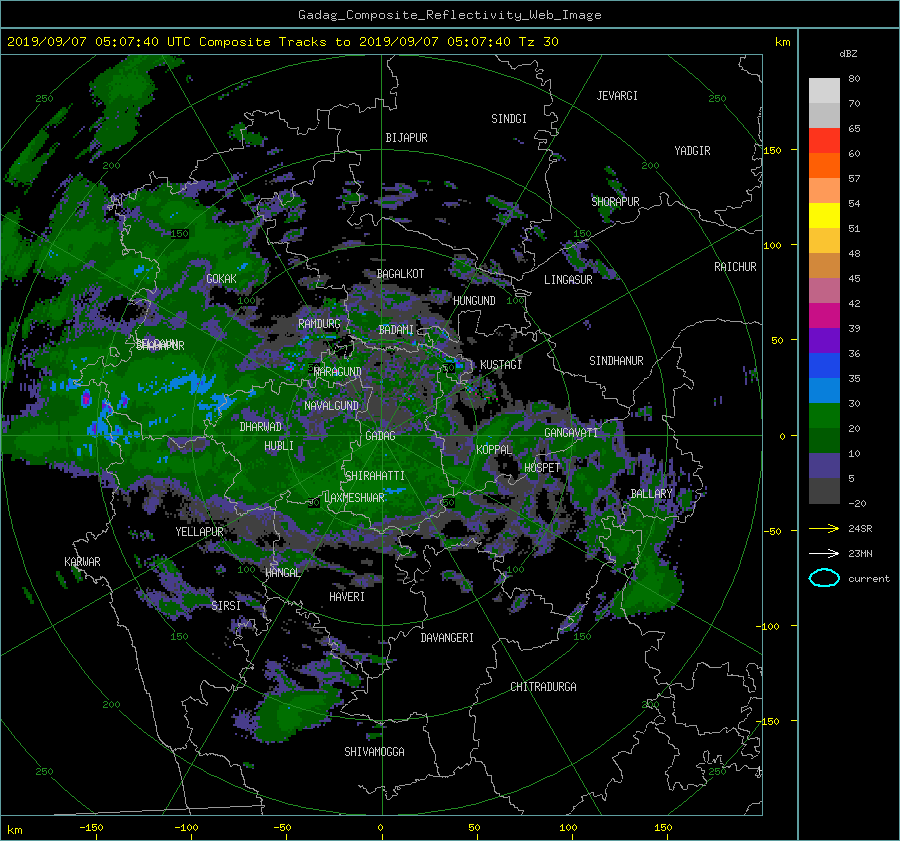900x841 pixels.
Task: Click the 24SR legend text
Action: point(860,529)
